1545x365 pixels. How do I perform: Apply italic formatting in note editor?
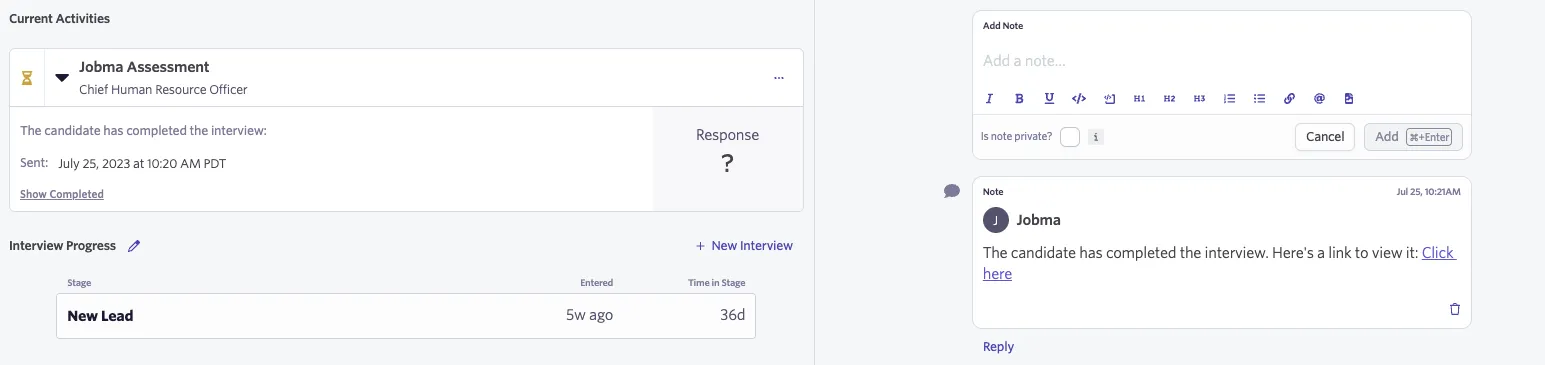pyautogui.click(x=989, y=99)
